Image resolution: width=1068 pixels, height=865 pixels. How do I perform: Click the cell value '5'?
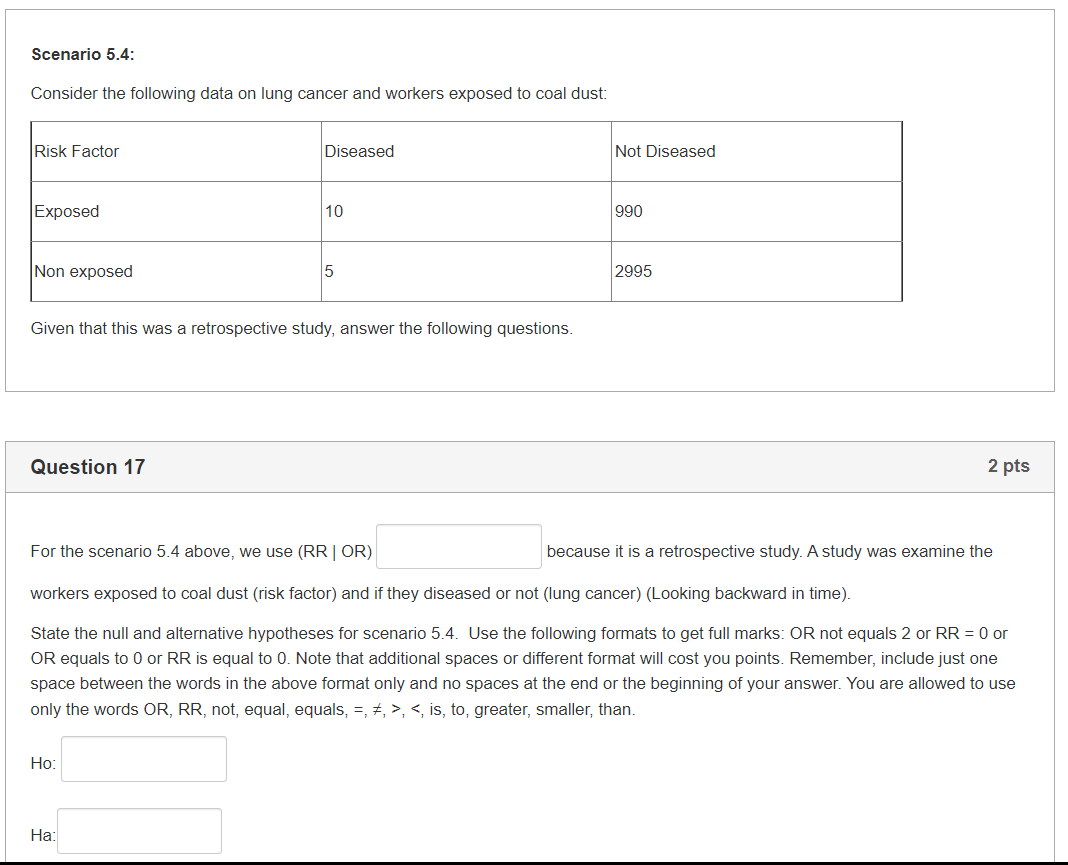tap(329, 271)
